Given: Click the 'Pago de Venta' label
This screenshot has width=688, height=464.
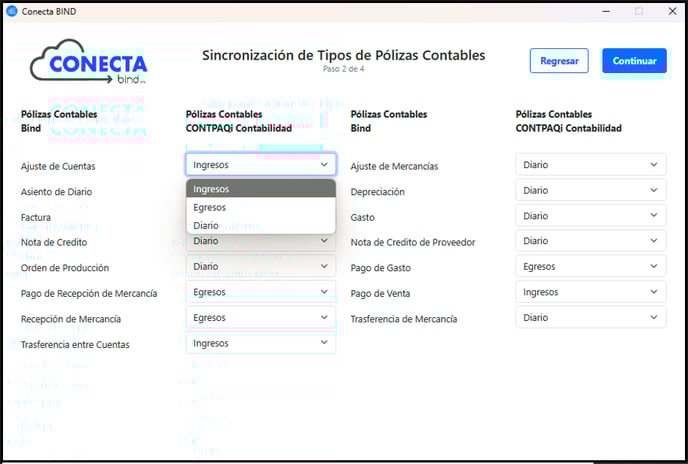Looking at the screenshot, I should pyautogui.click(x=380, y=293).
